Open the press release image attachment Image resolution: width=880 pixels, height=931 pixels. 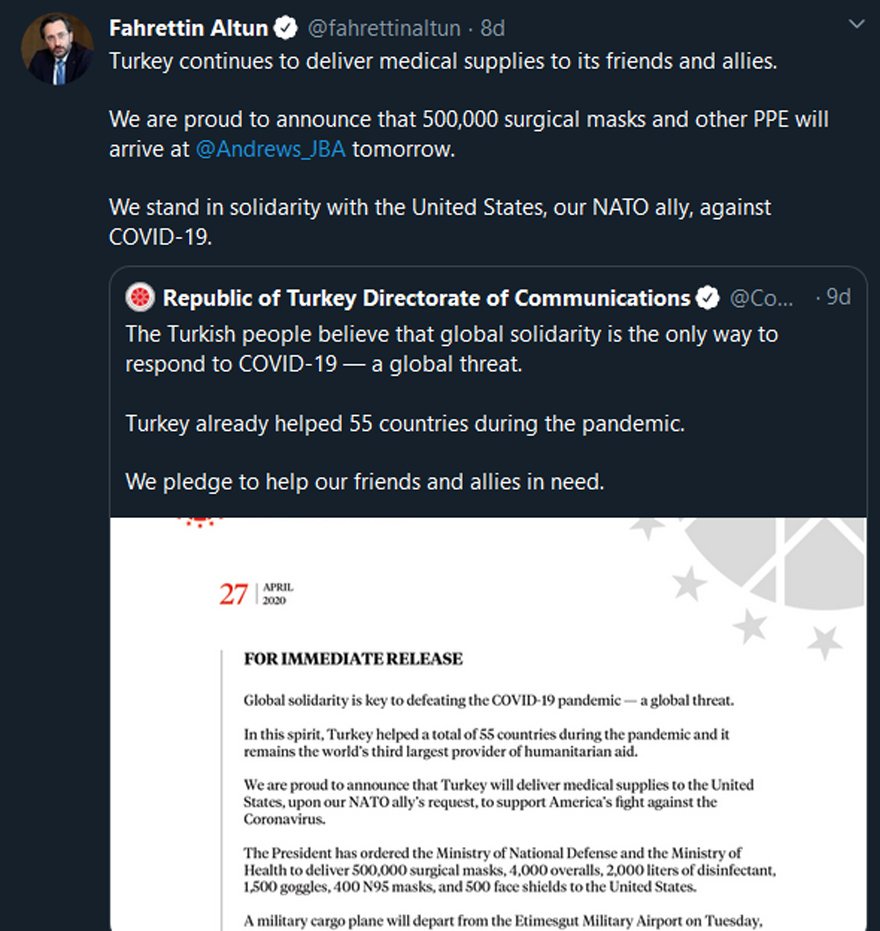click(x=488, y=724)
